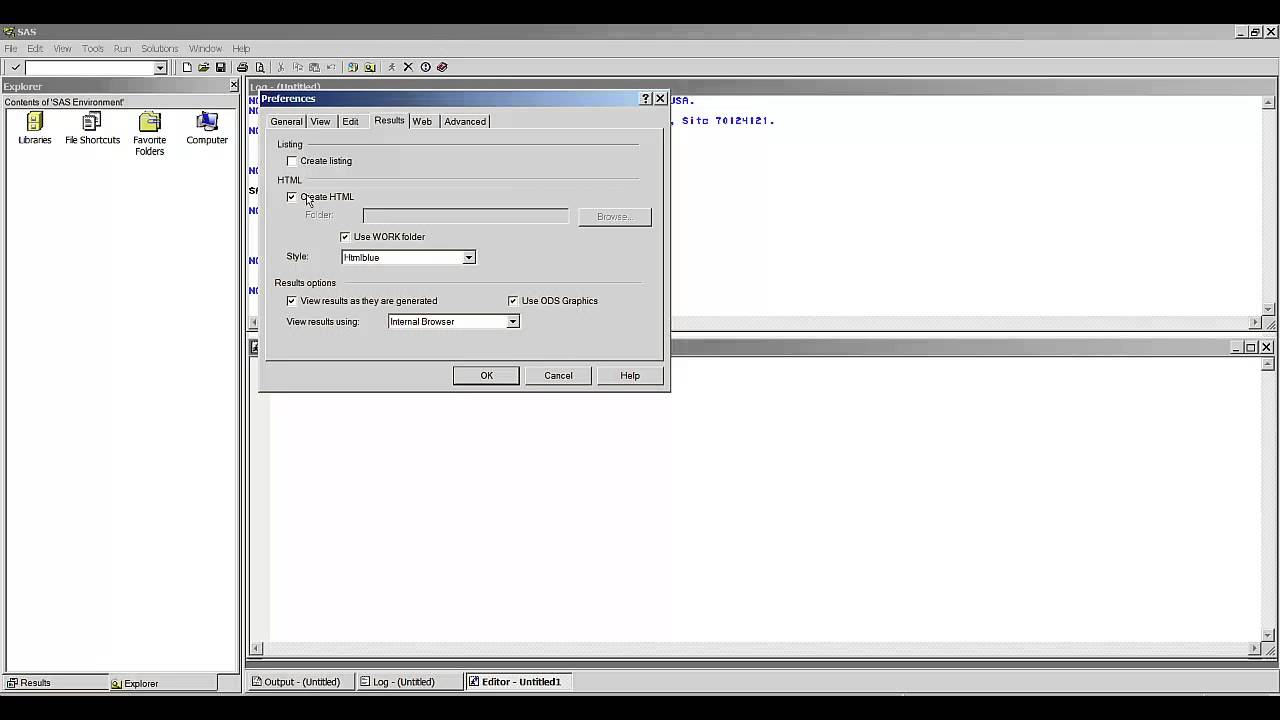Toggle the Use WORK folder checkbox

(345, 237)
